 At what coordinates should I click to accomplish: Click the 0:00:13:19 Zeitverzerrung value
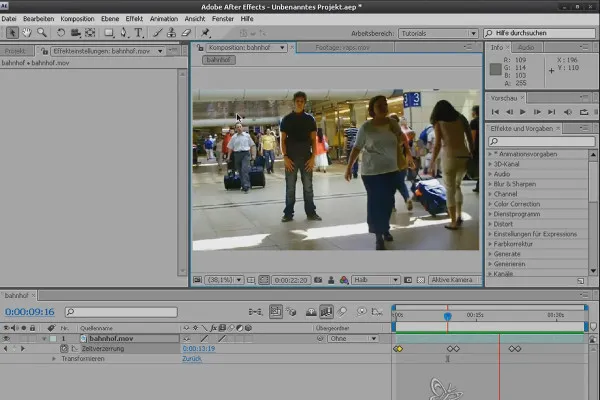(199, 349)
